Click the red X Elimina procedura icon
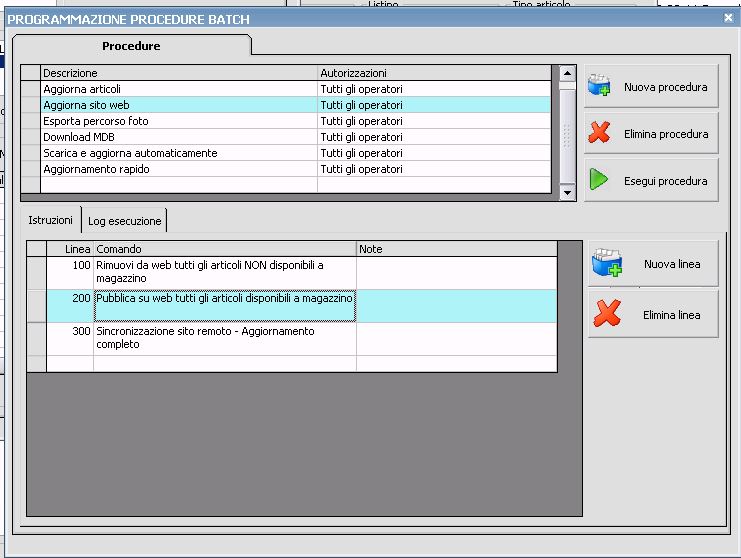Image resolution: width=741 pixels, height=558 pixels. [599, 132]
